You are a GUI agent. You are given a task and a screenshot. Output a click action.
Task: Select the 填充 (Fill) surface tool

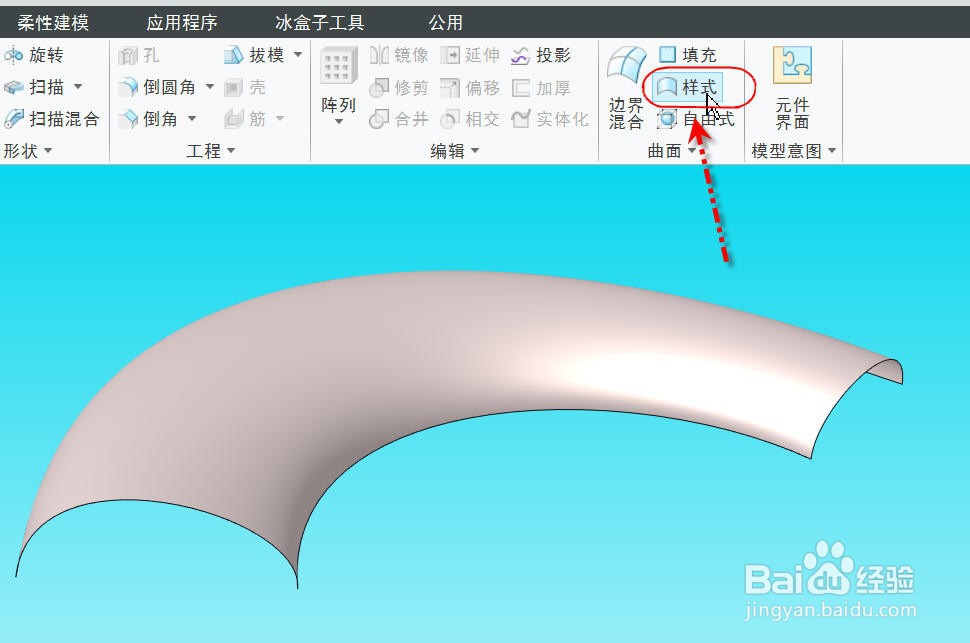point(687,55)
